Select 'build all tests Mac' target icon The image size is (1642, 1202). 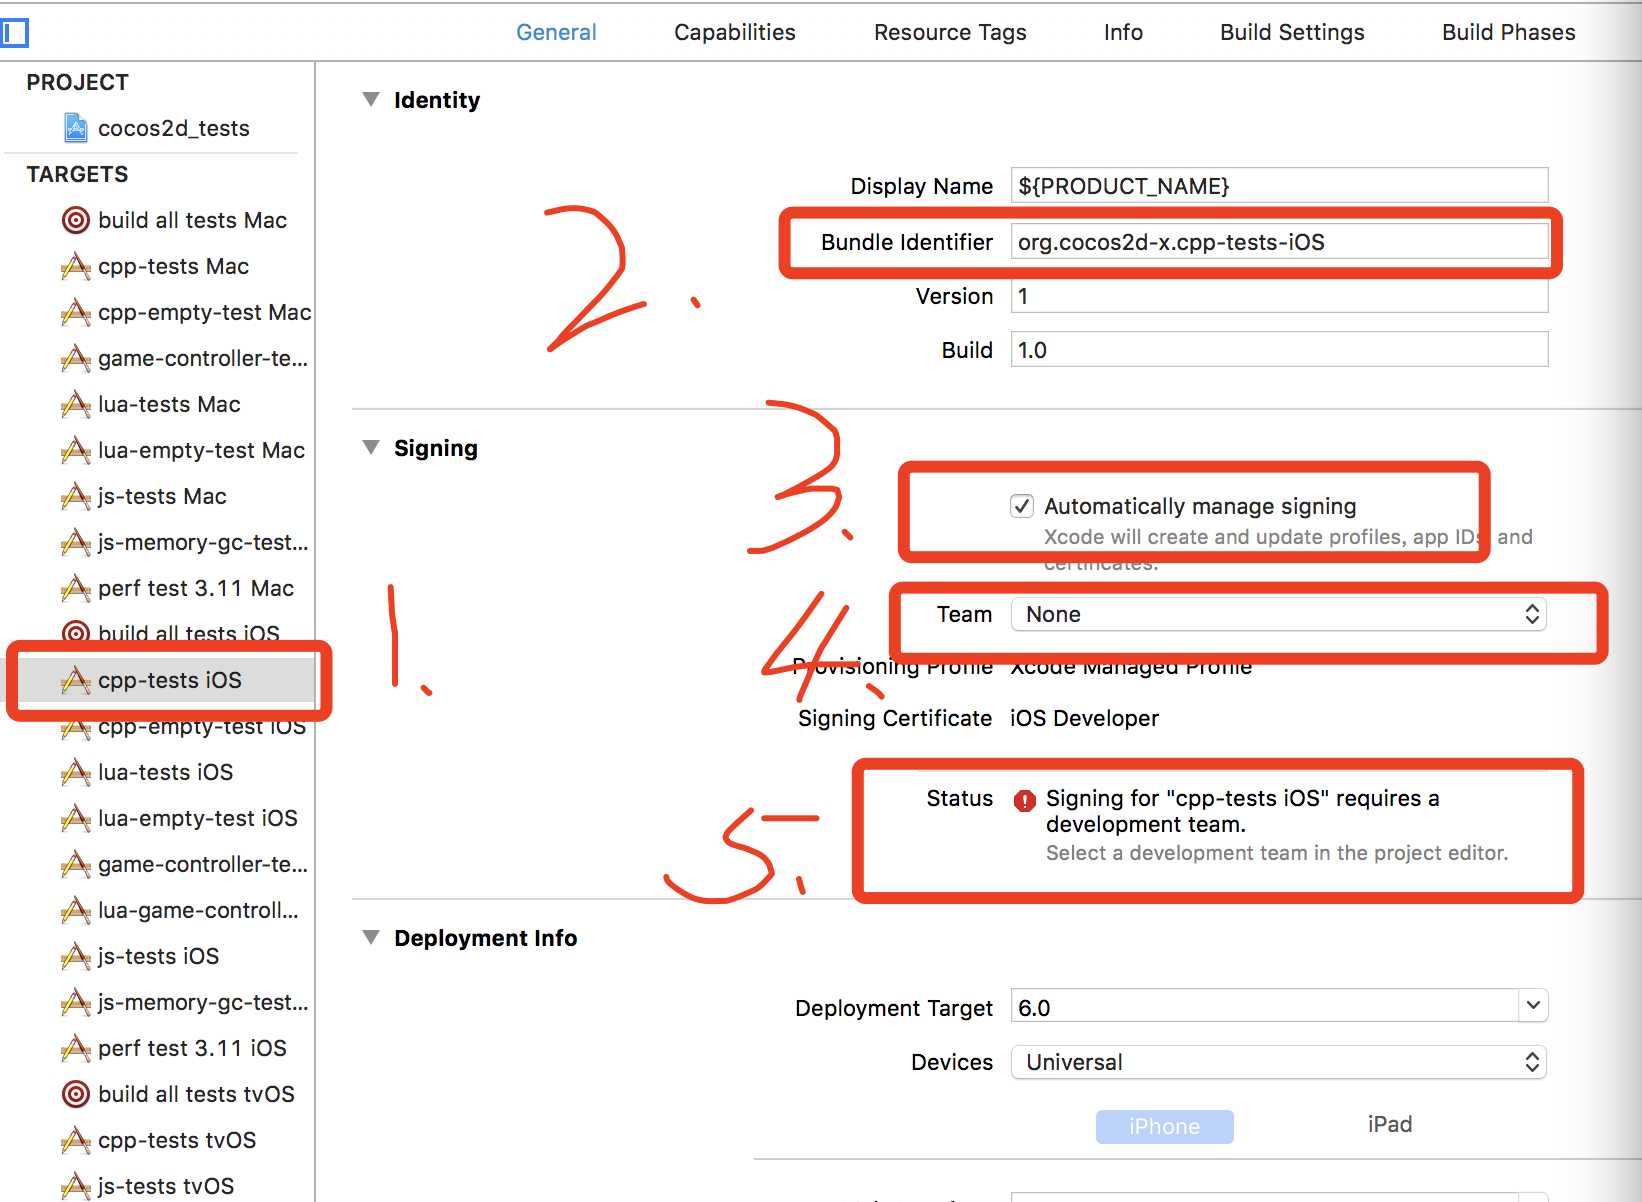pyautogui.click(x=75, y=220)
